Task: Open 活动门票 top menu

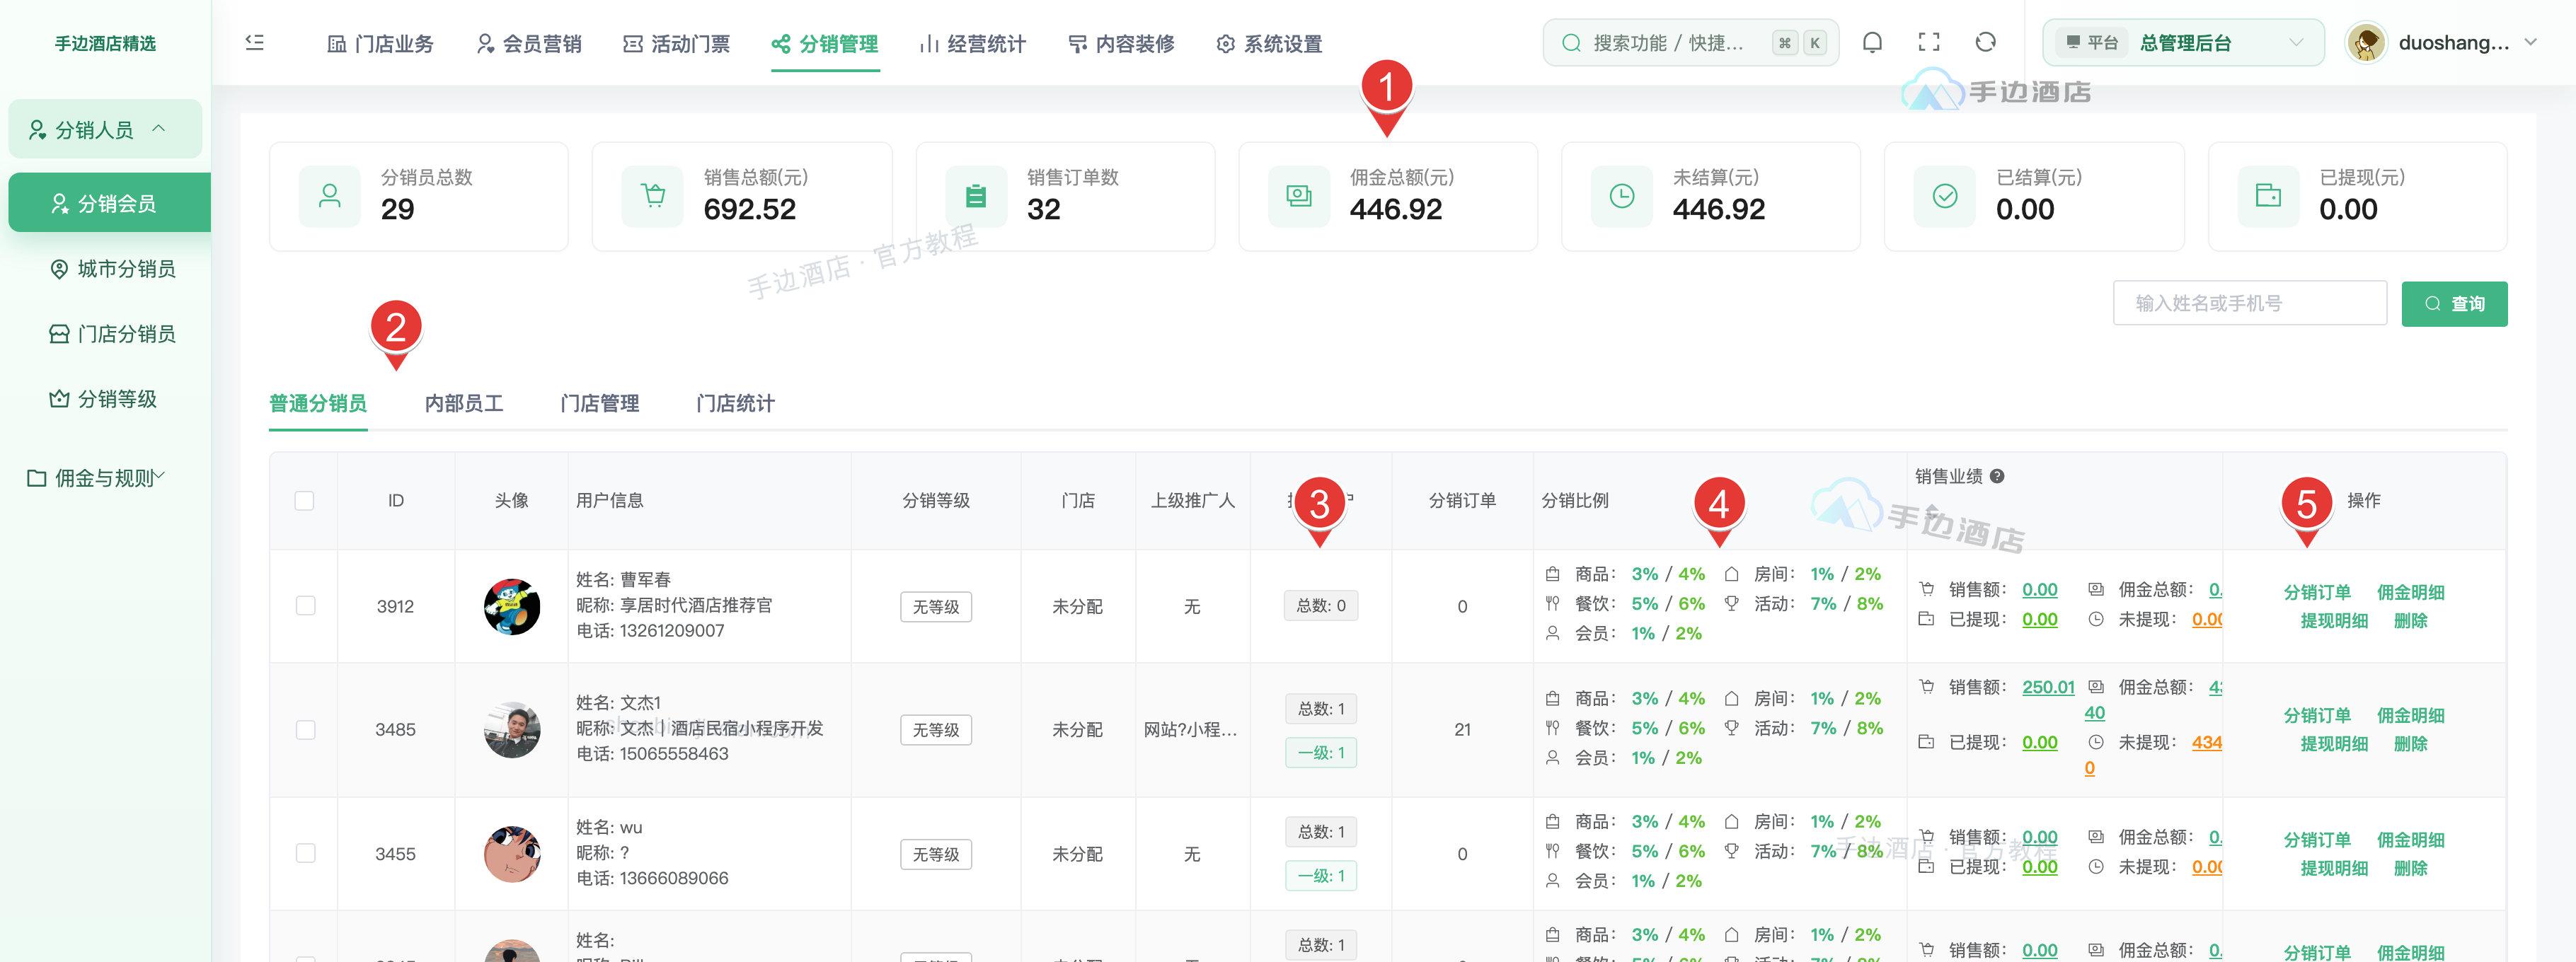Action: (677, 44)
